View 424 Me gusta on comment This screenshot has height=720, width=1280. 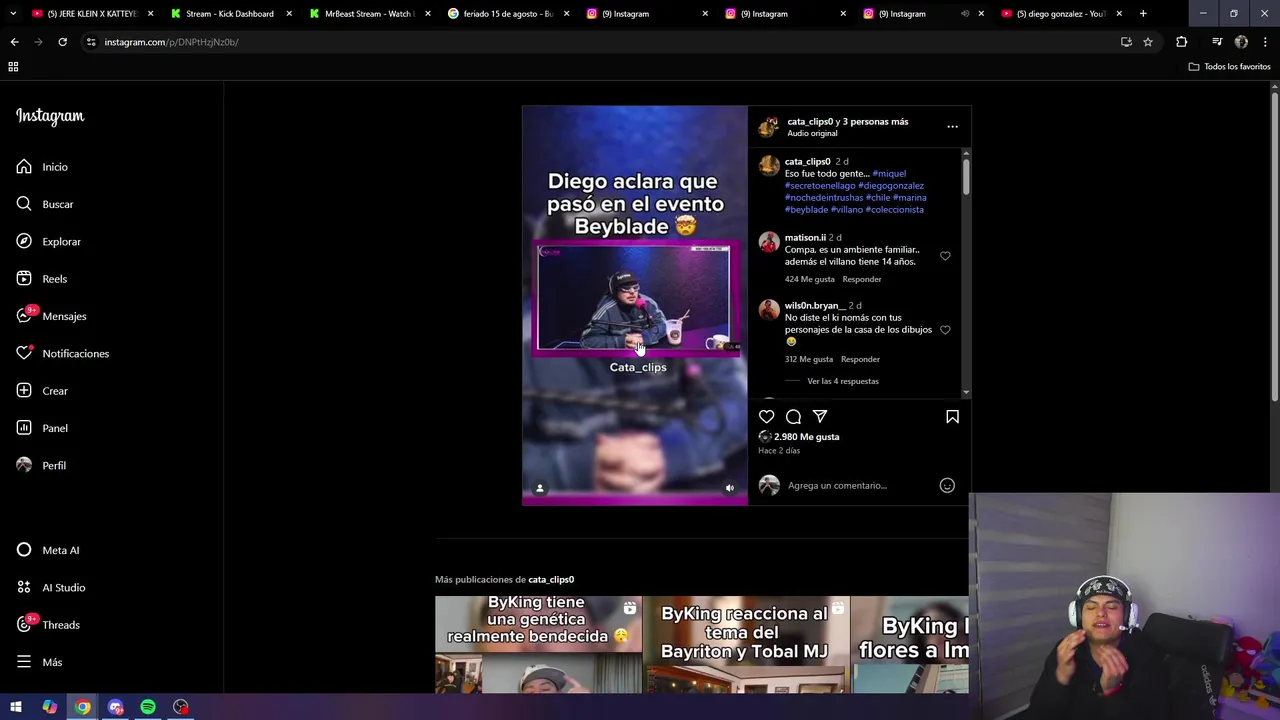point(810,279)
